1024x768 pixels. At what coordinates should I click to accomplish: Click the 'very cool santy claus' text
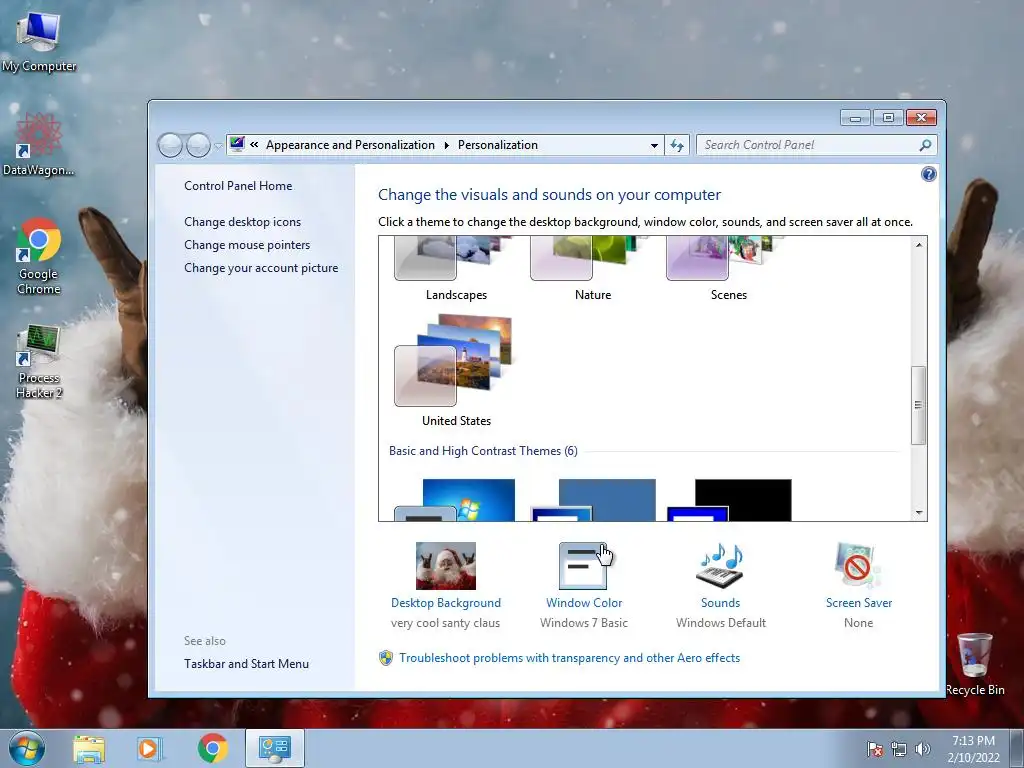pos(445,623)
